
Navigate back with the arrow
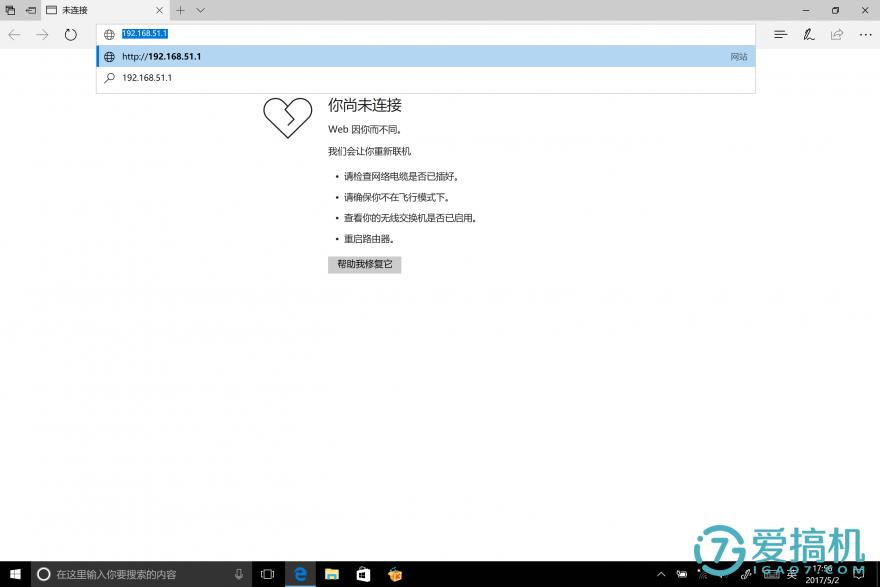(x=16, y=34)
